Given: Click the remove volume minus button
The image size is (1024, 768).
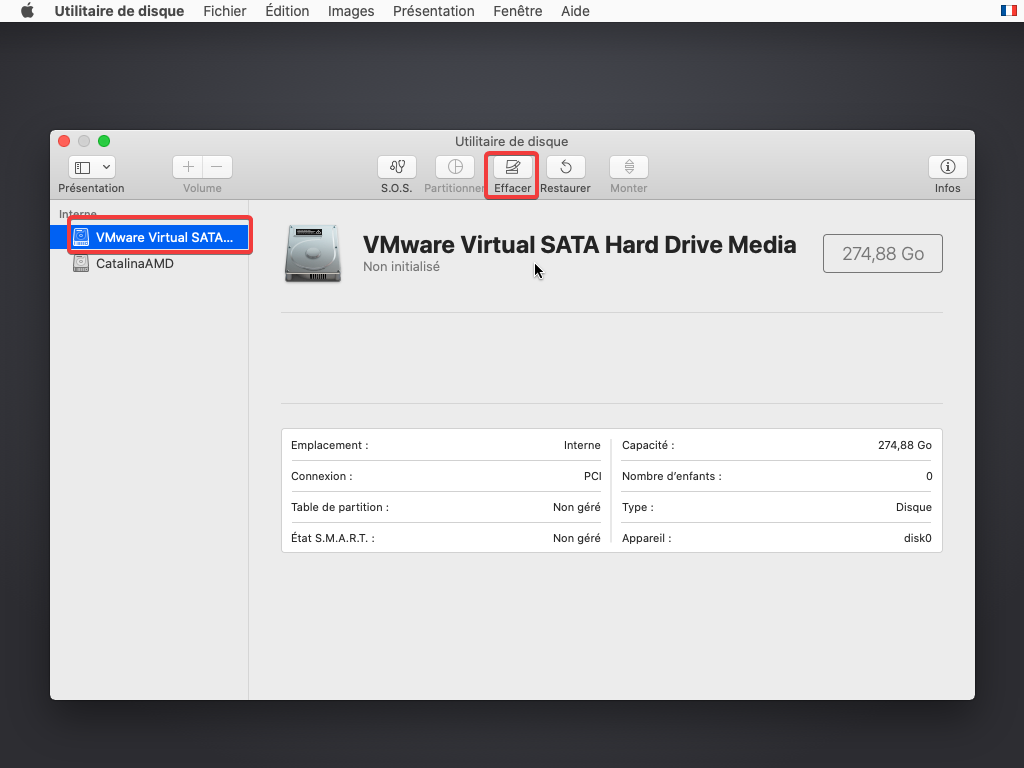Looking at the screenshot, I should 217,167.
